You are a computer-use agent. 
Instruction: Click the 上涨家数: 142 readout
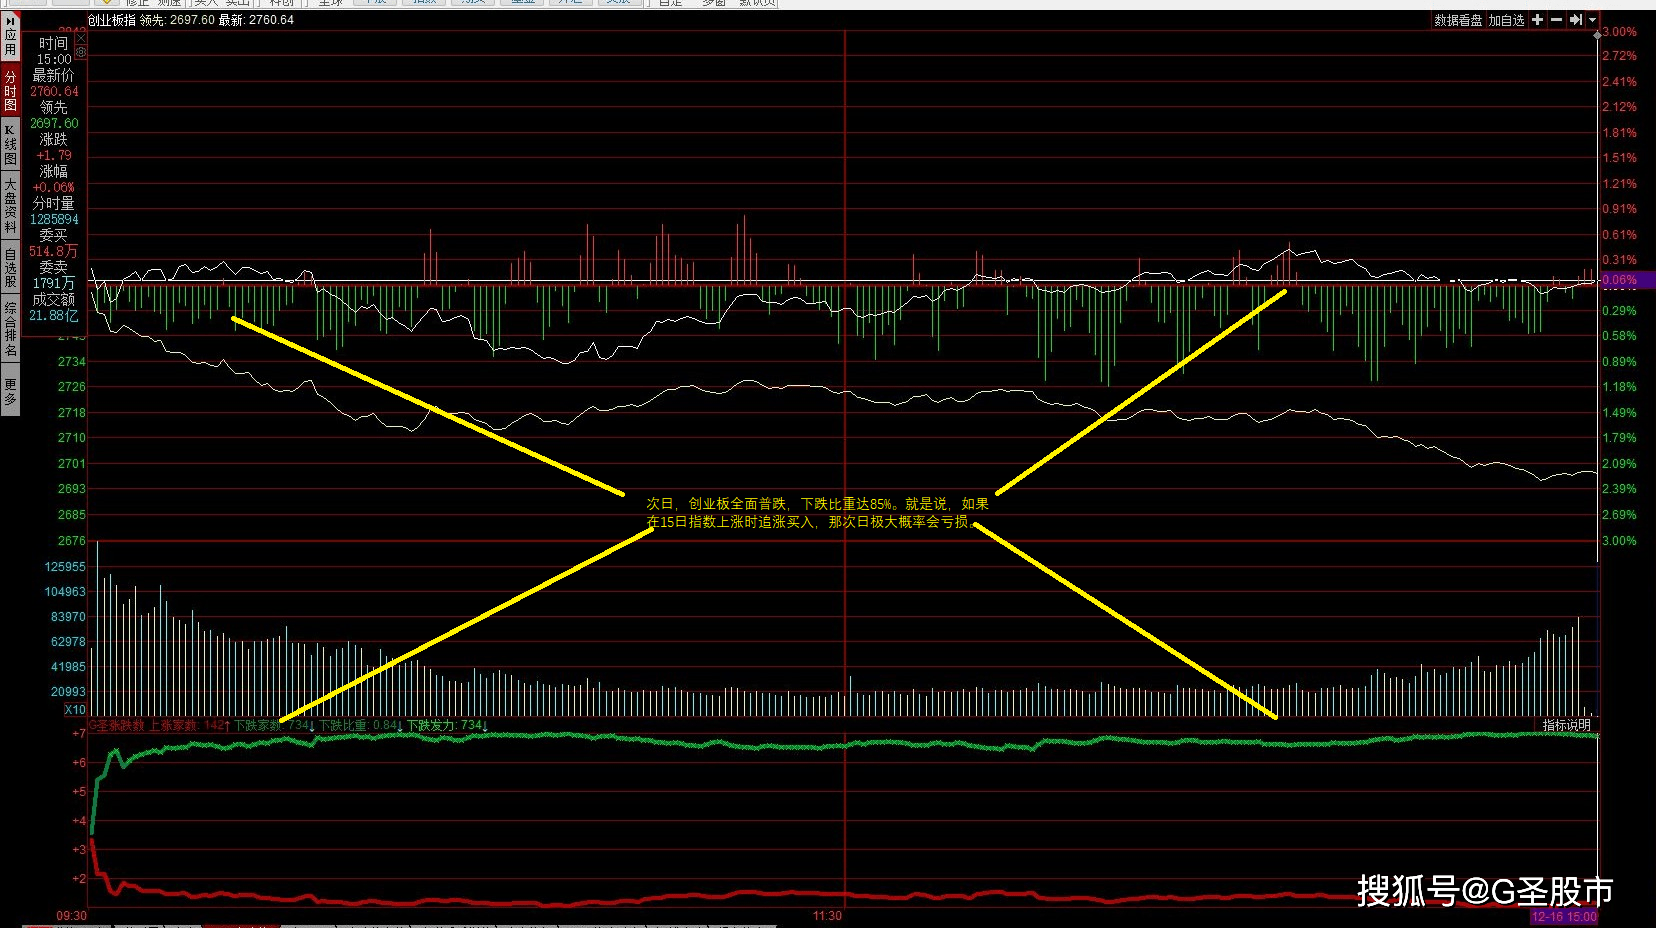(189, 726)
